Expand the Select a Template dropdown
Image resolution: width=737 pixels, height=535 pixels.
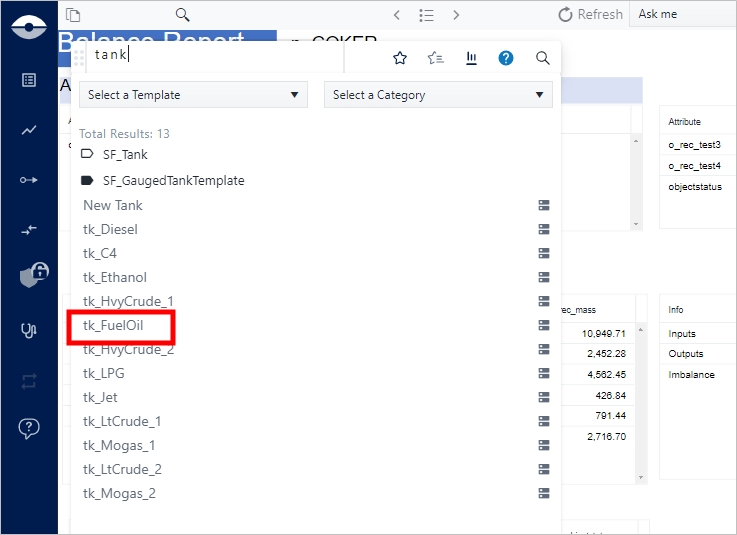(193, 95)
